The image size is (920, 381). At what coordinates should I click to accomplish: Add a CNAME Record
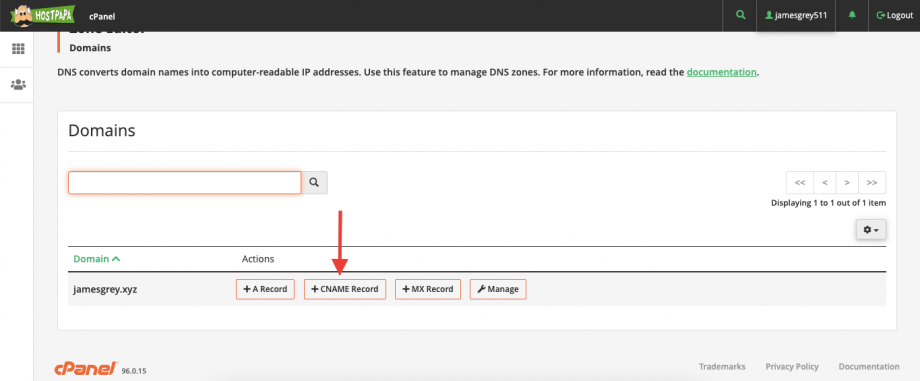345,289
